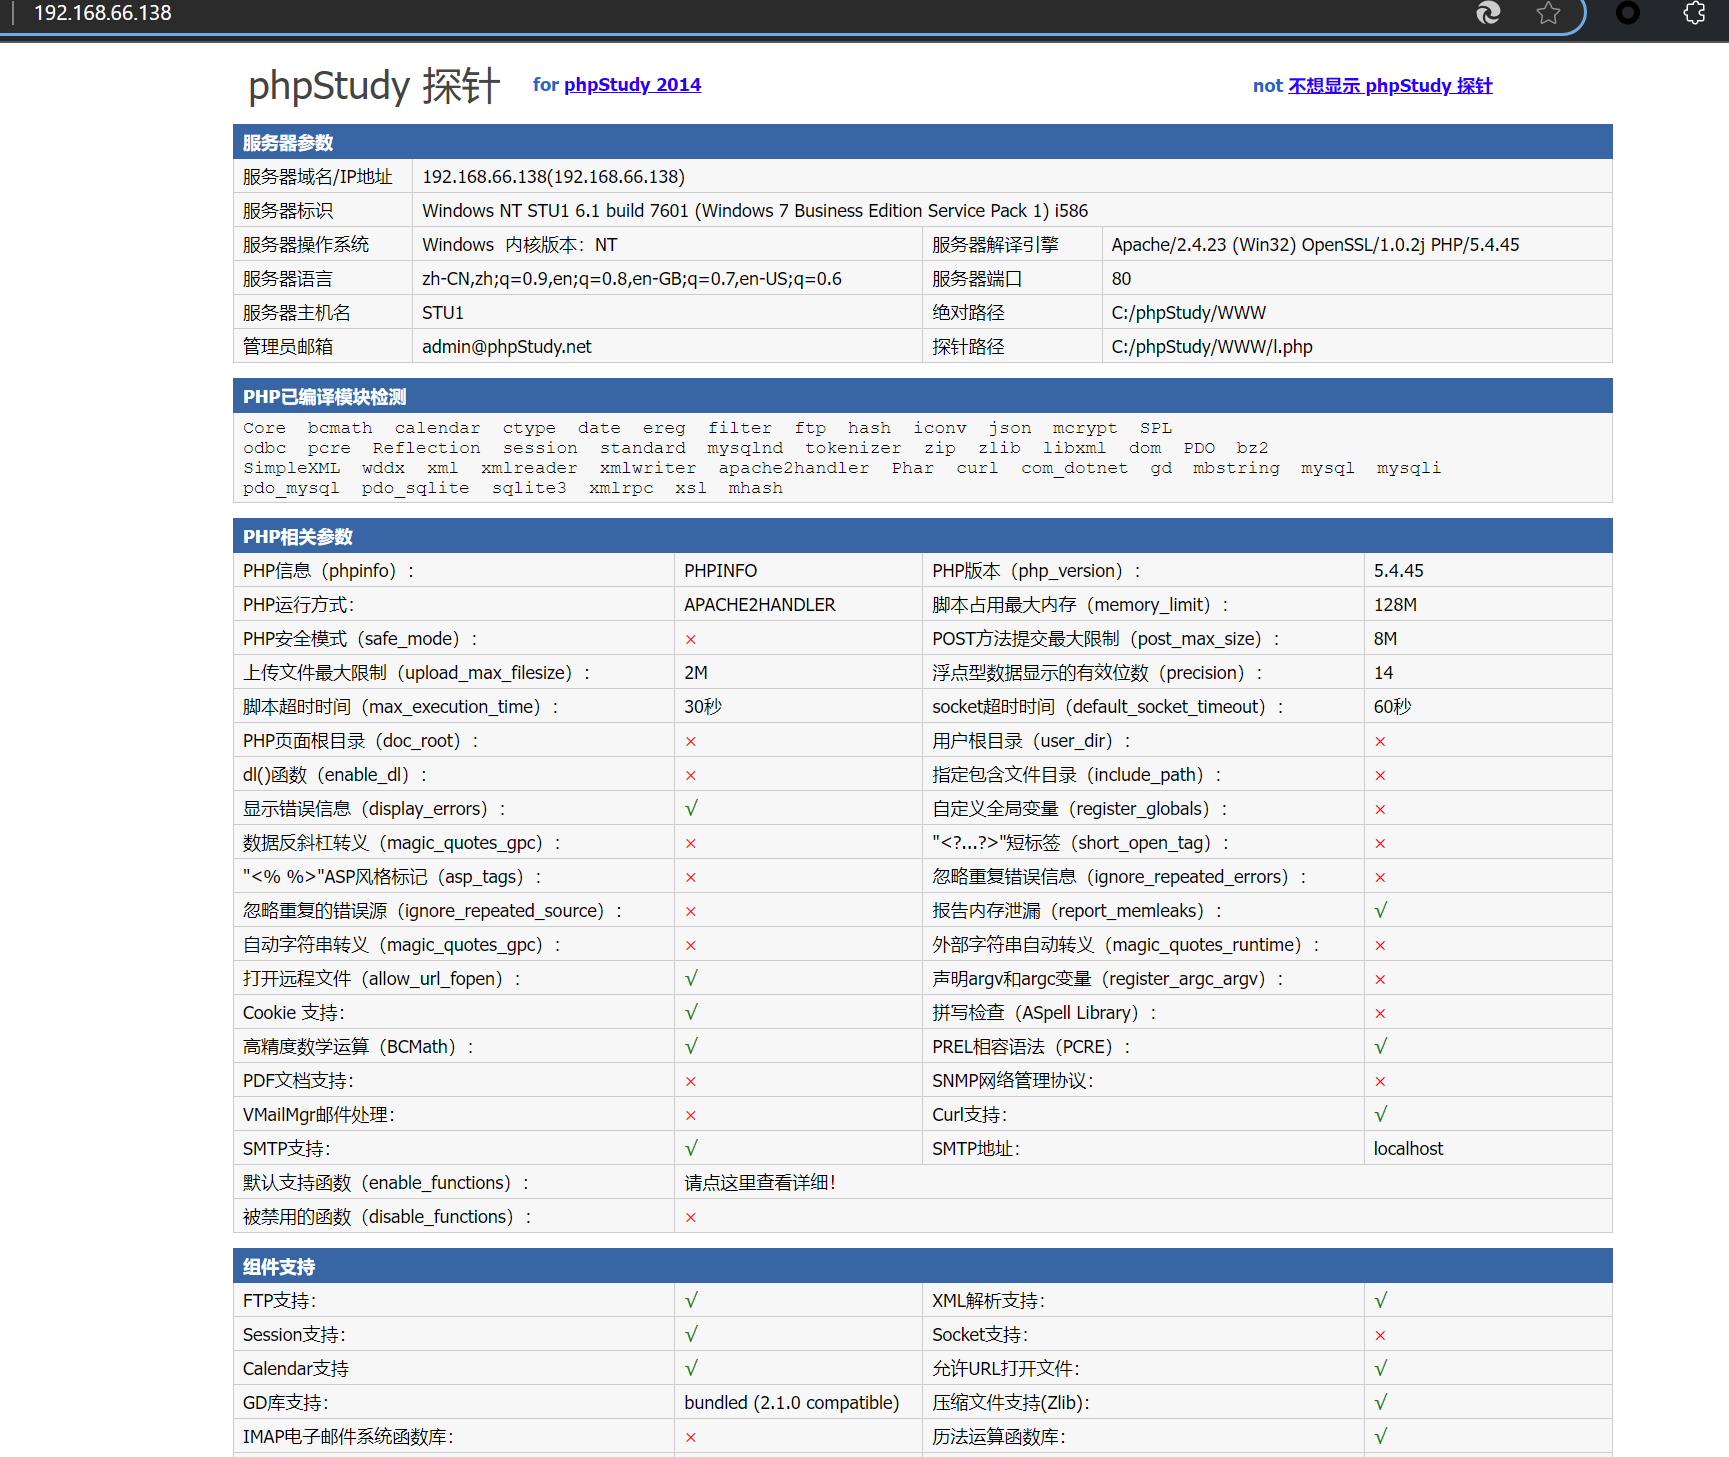Screen dimensions: 1729x1457
Task: Open the PHPINFO link
Action: point(720,571)
